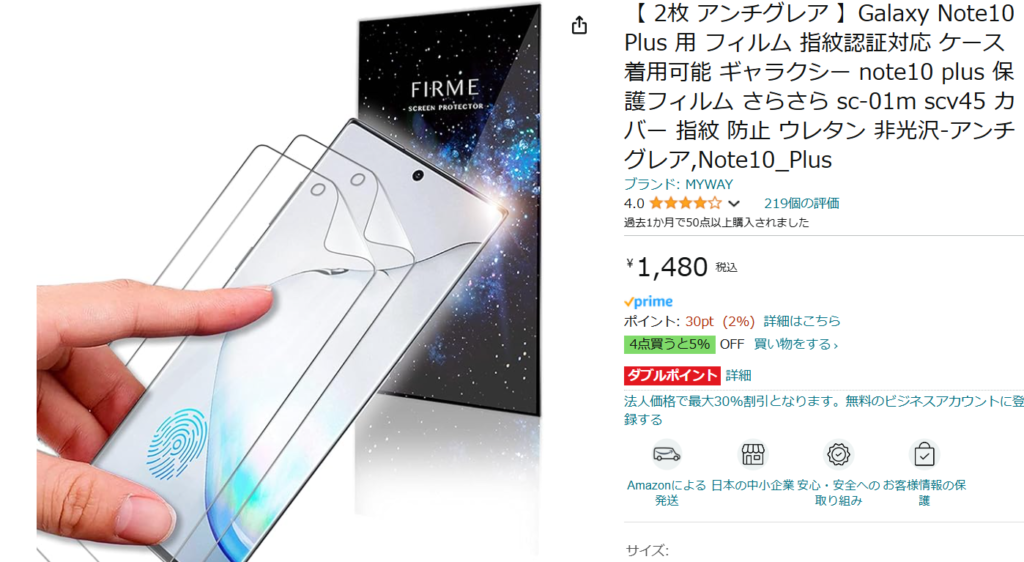
Task: Click 買い物をする promotion link
Action: [795, 344]
